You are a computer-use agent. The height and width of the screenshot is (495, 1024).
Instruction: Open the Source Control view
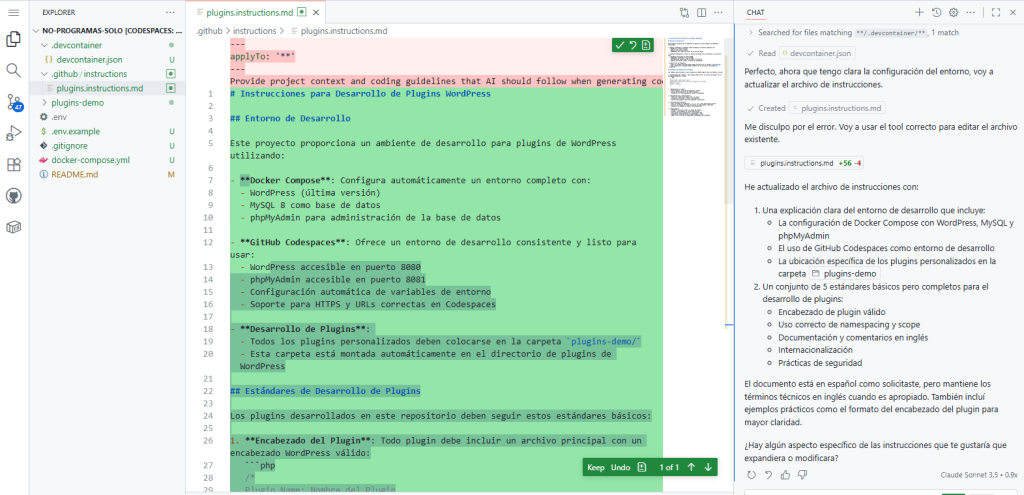coord(14,102)
